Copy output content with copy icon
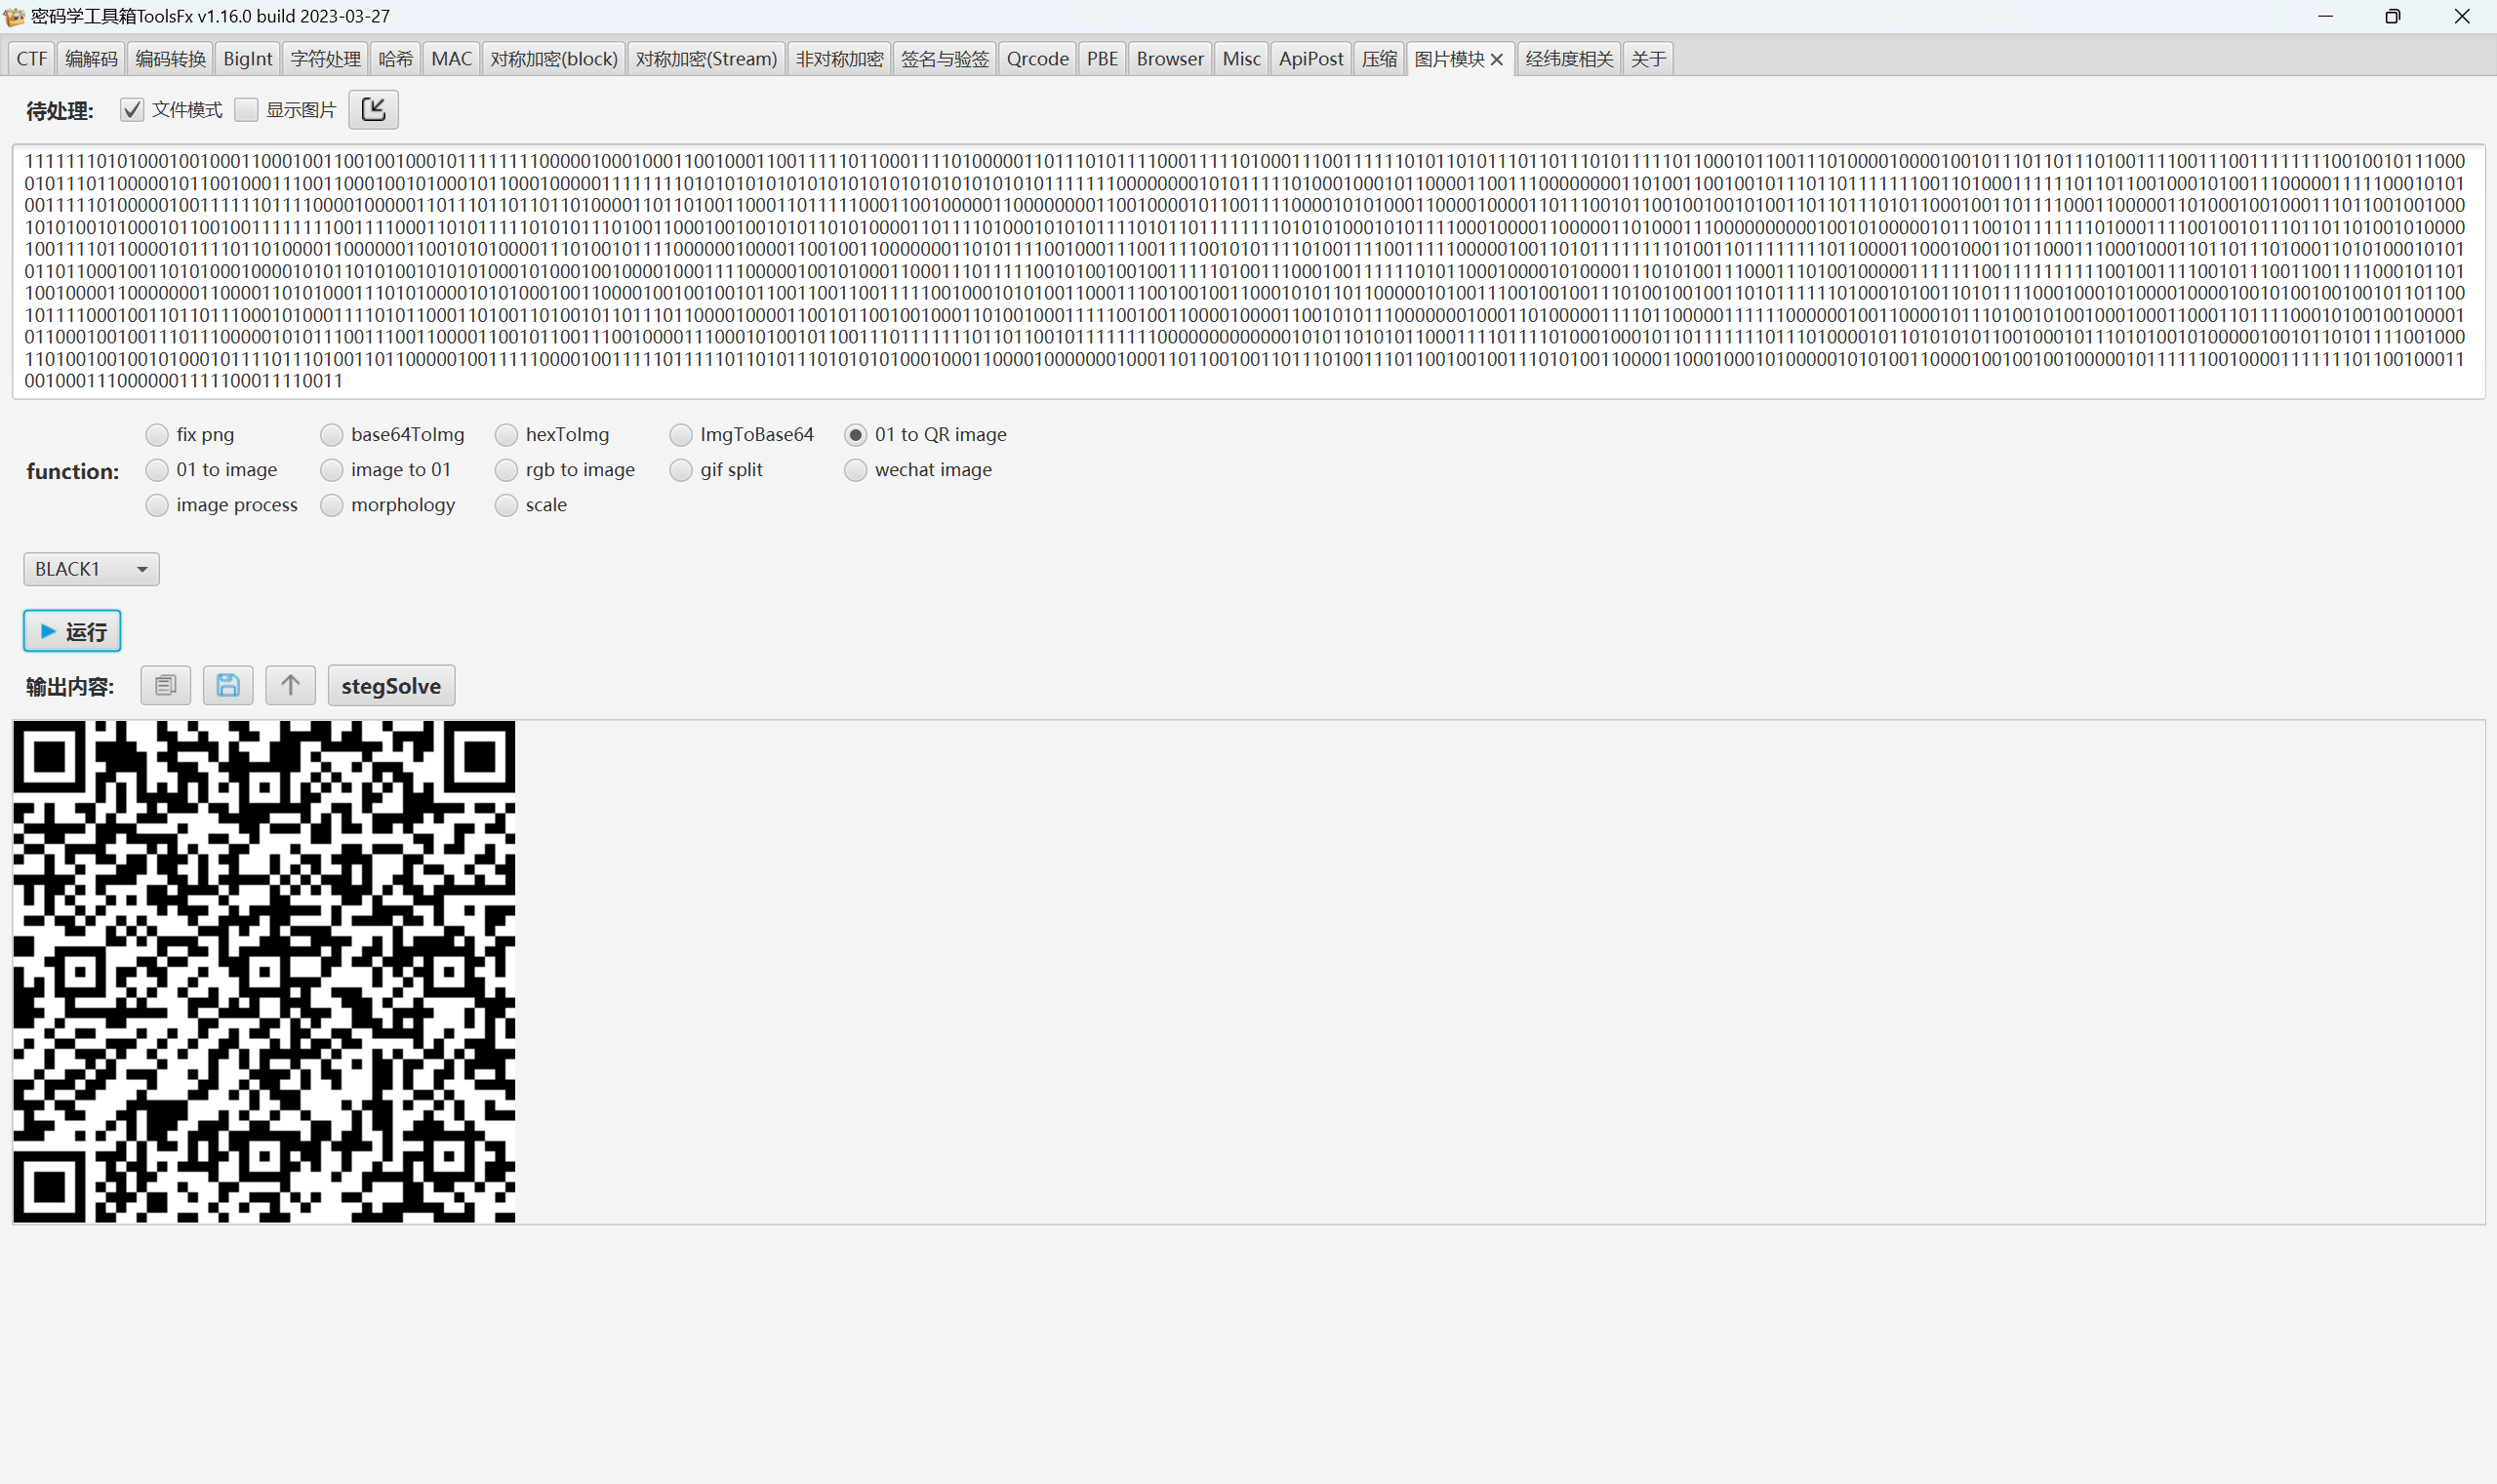Screen dimensions: 2497x1484 pos(165,686)
